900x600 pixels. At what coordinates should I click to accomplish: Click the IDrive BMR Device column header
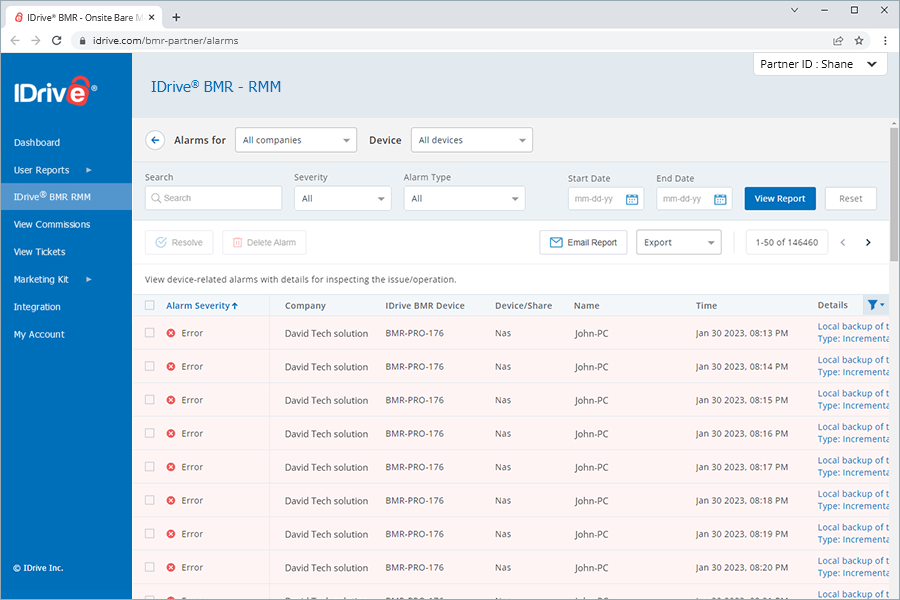[425, 306]
